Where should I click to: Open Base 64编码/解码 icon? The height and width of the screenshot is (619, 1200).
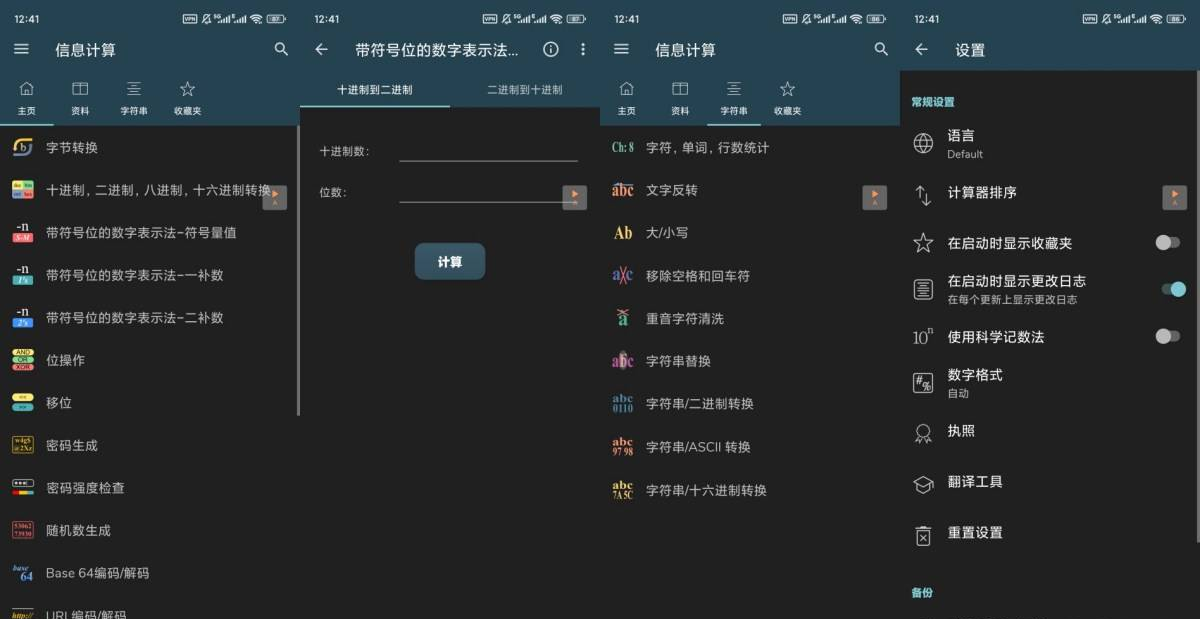pos(23,573)
